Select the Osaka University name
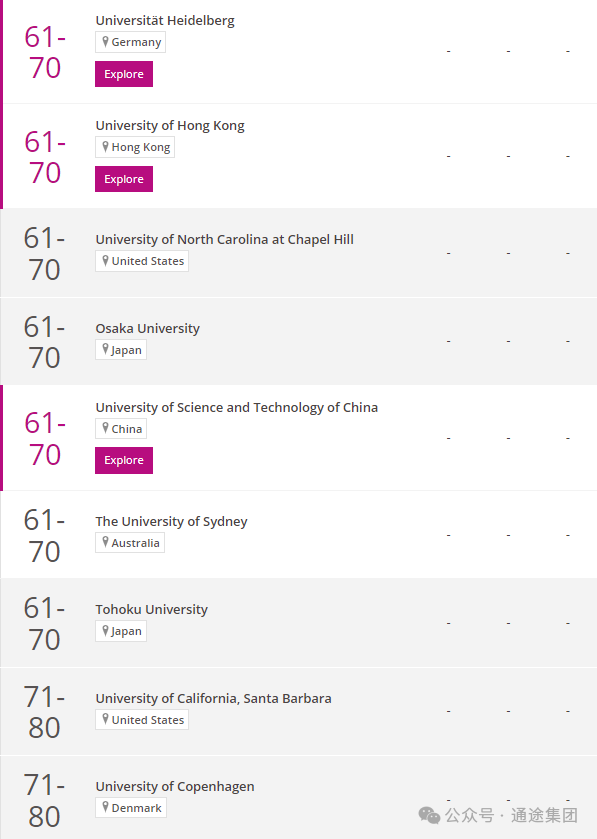This screenshot has width=597, height=839. click(x=148, y=328)
